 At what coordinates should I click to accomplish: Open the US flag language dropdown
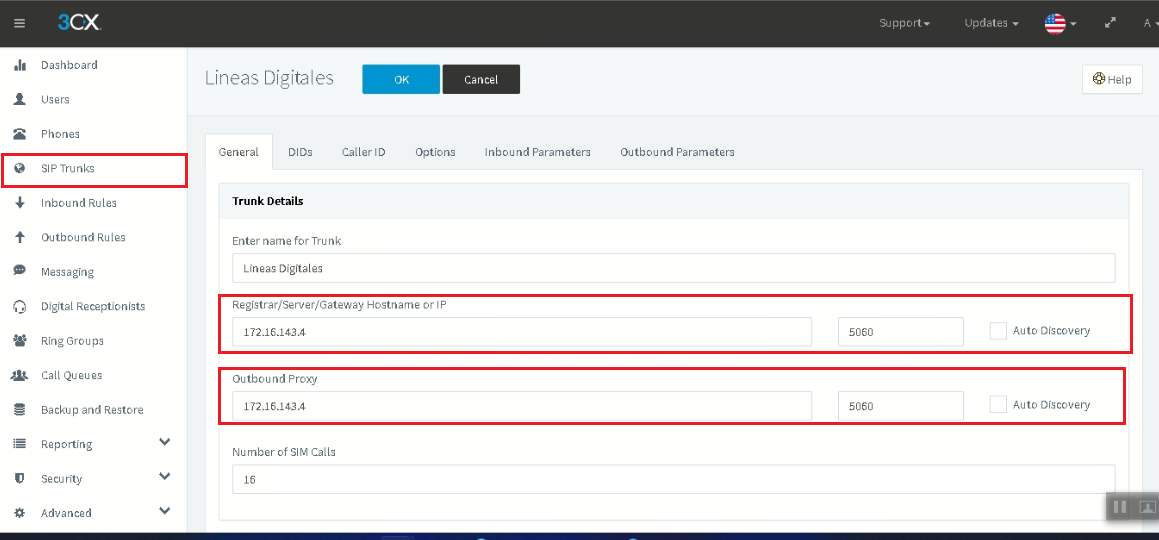tap(1060, 24)
